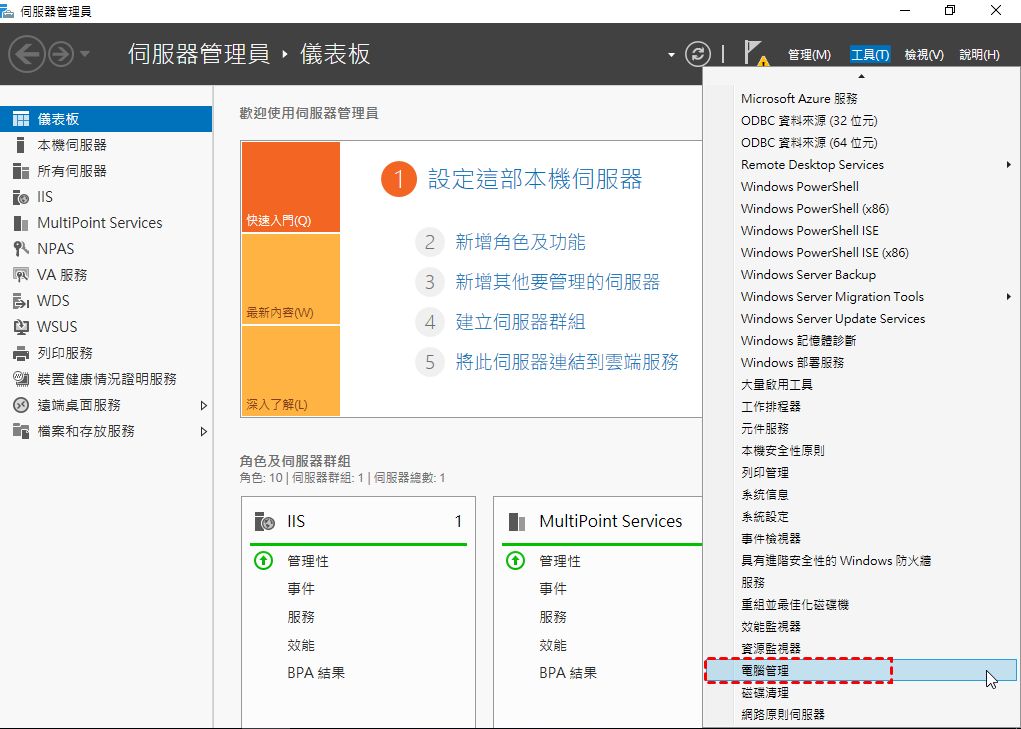This screenshot has height=729, width=1021.
Task: Select 電腦管理 menu item
Action: [x=861, y=670]
